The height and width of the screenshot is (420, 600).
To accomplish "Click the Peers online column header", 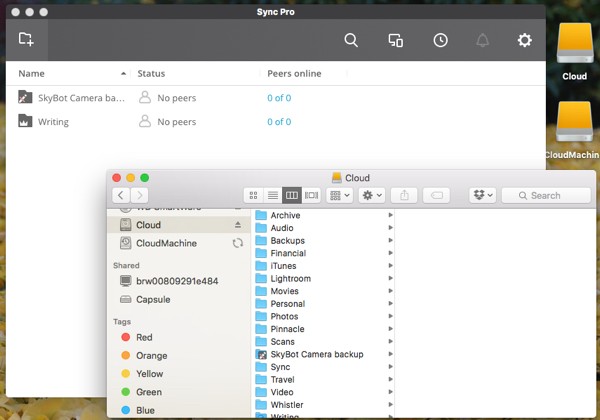I will (294, 73).
